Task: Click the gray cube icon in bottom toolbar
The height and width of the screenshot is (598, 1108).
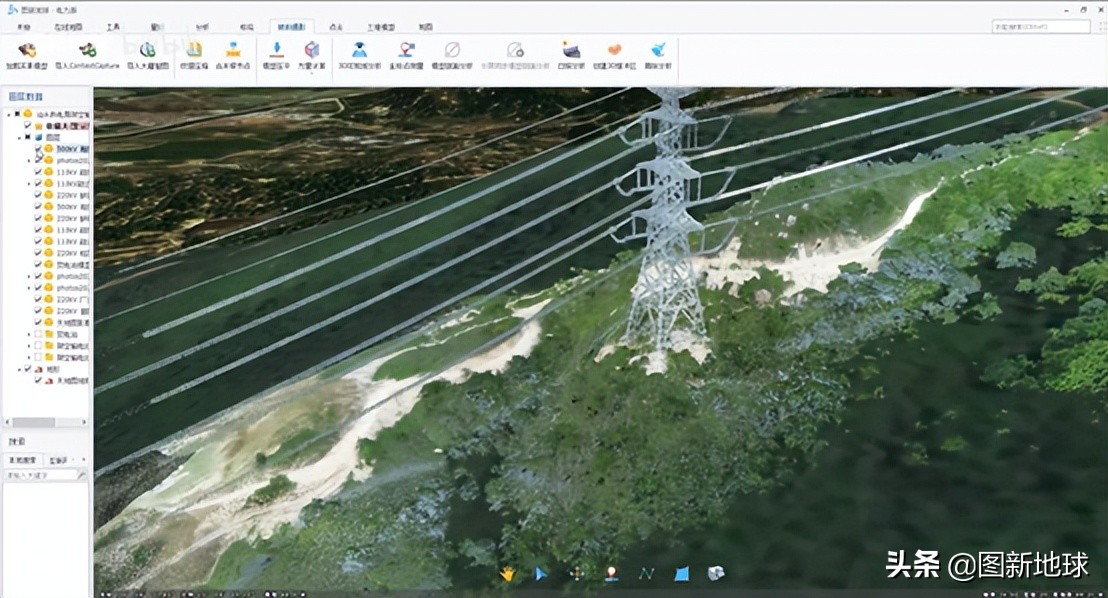Action: (715, 573)
